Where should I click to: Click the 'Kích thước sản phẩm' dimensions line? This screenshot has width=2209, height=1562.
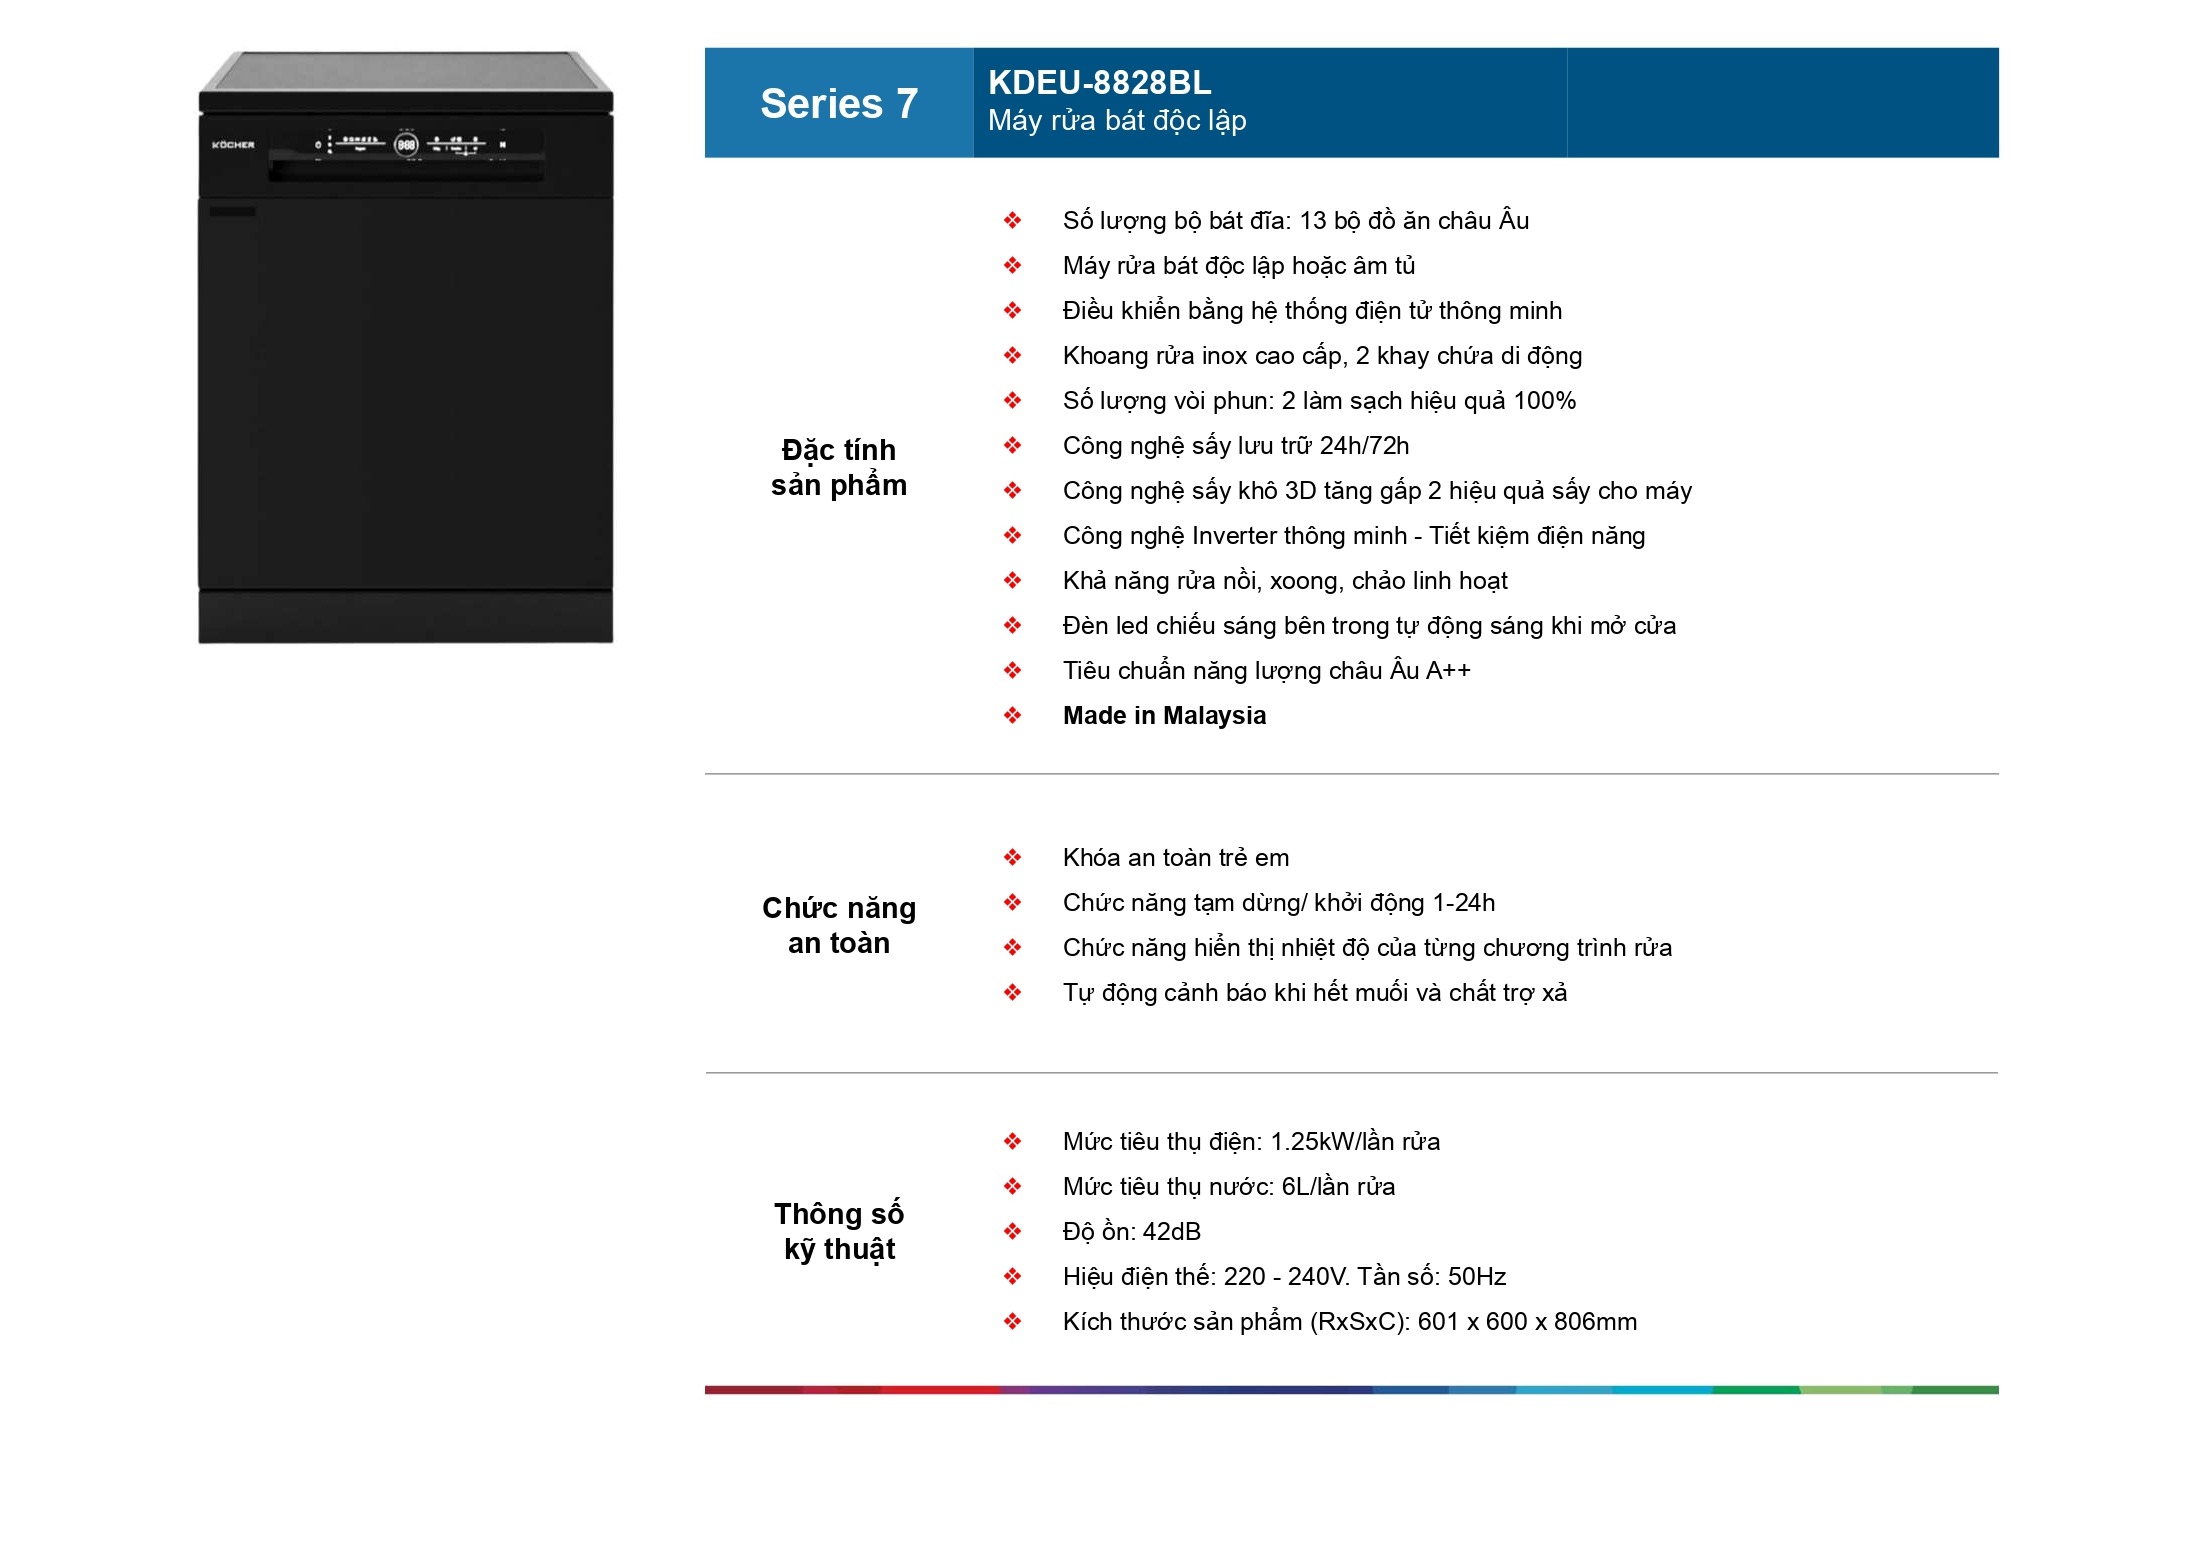[x=1349, y=1322]
